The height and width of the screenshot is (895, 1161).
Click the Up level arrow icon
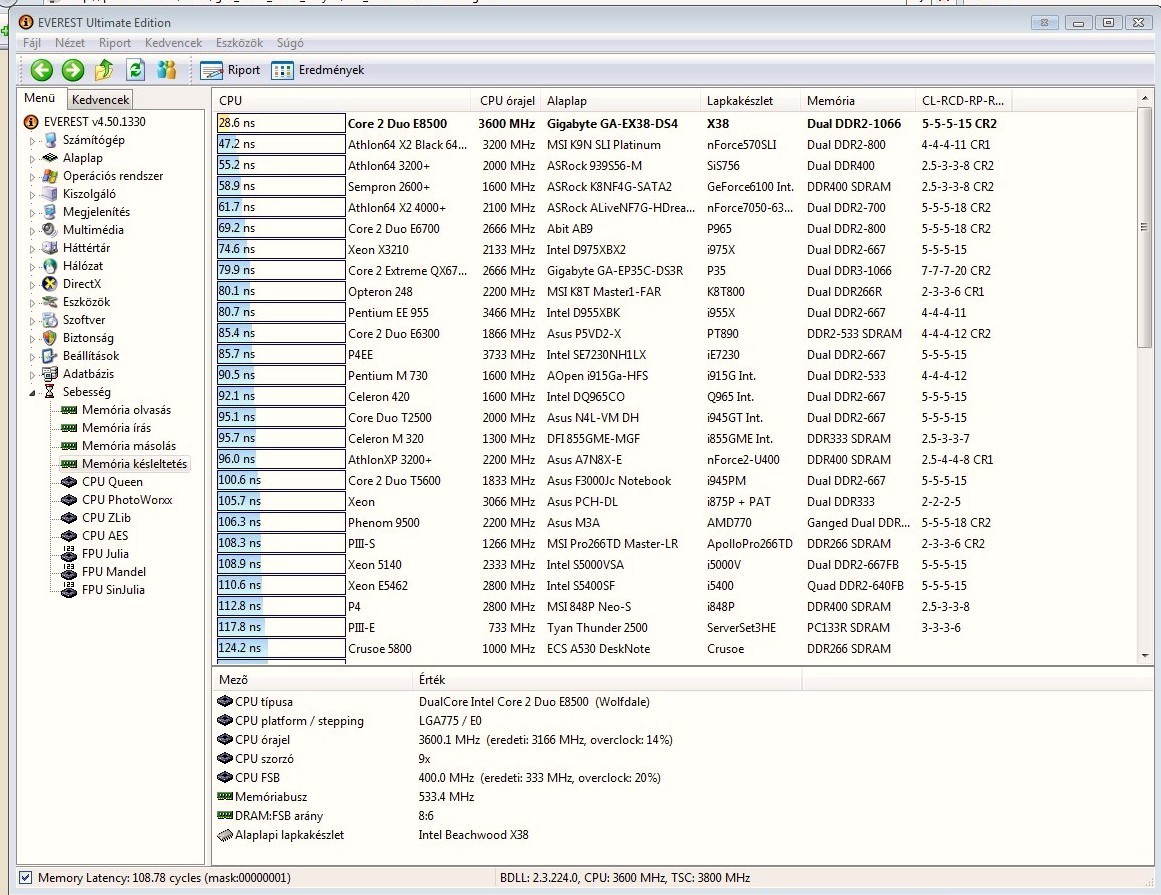coord(104,70)
